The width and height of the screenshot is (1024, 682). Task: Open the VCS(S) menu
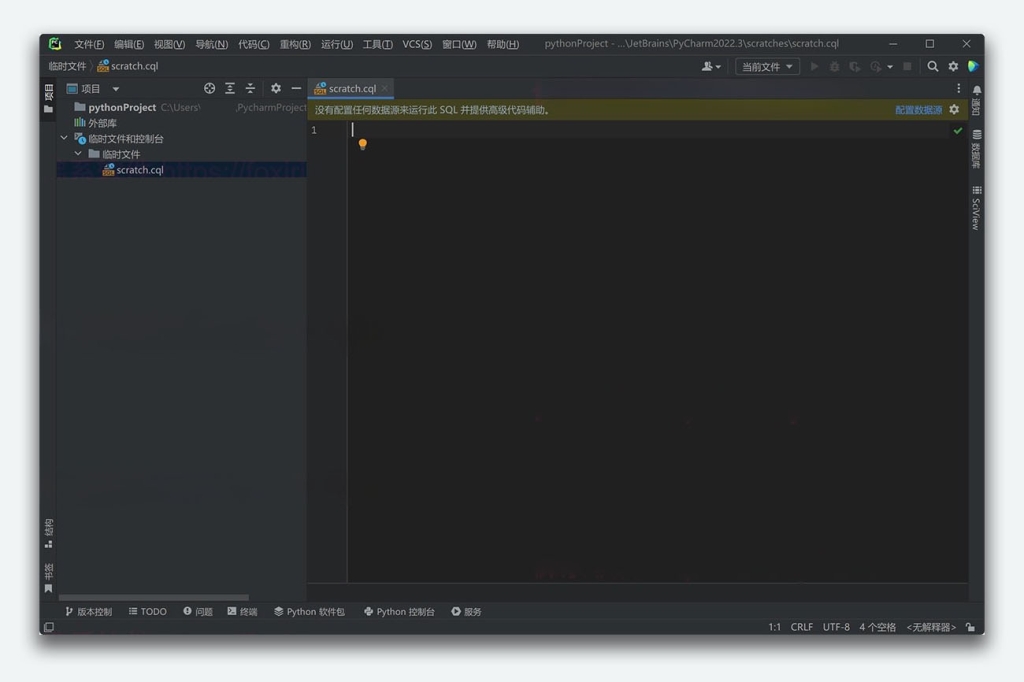417,44
